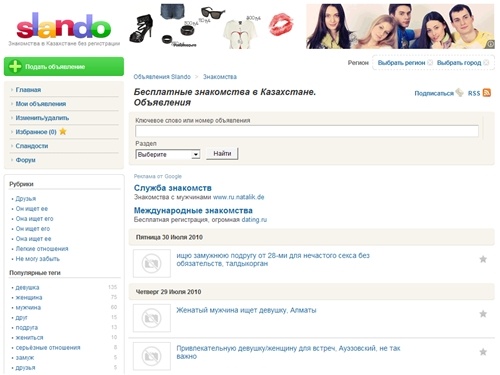The image size is (500, 375).
Task: Click the subscribe tag icon beside Подписаться
Action: 459,93
